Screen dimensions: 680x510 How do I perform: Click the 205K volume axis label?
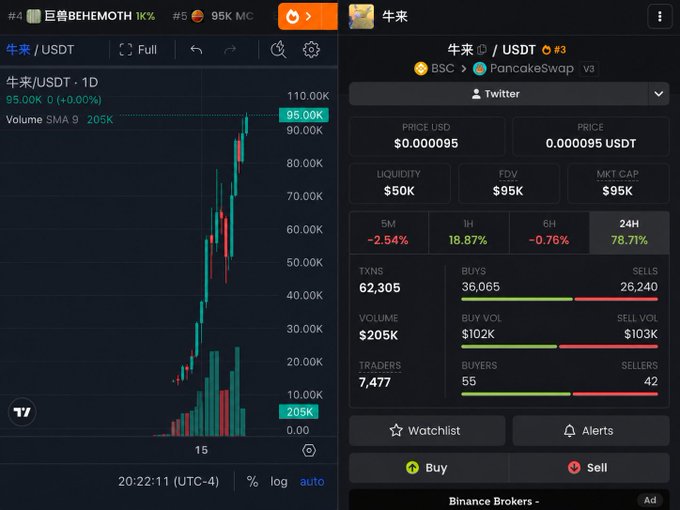(299, 412)
